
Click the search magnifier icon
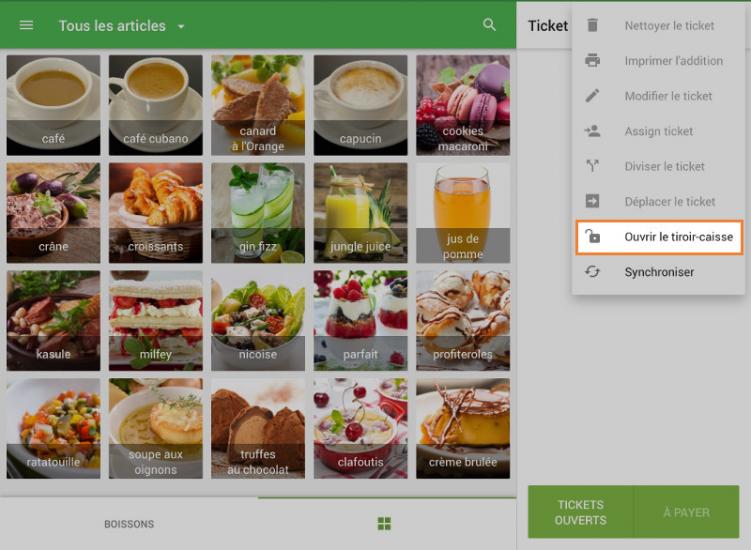click(489, 25)
